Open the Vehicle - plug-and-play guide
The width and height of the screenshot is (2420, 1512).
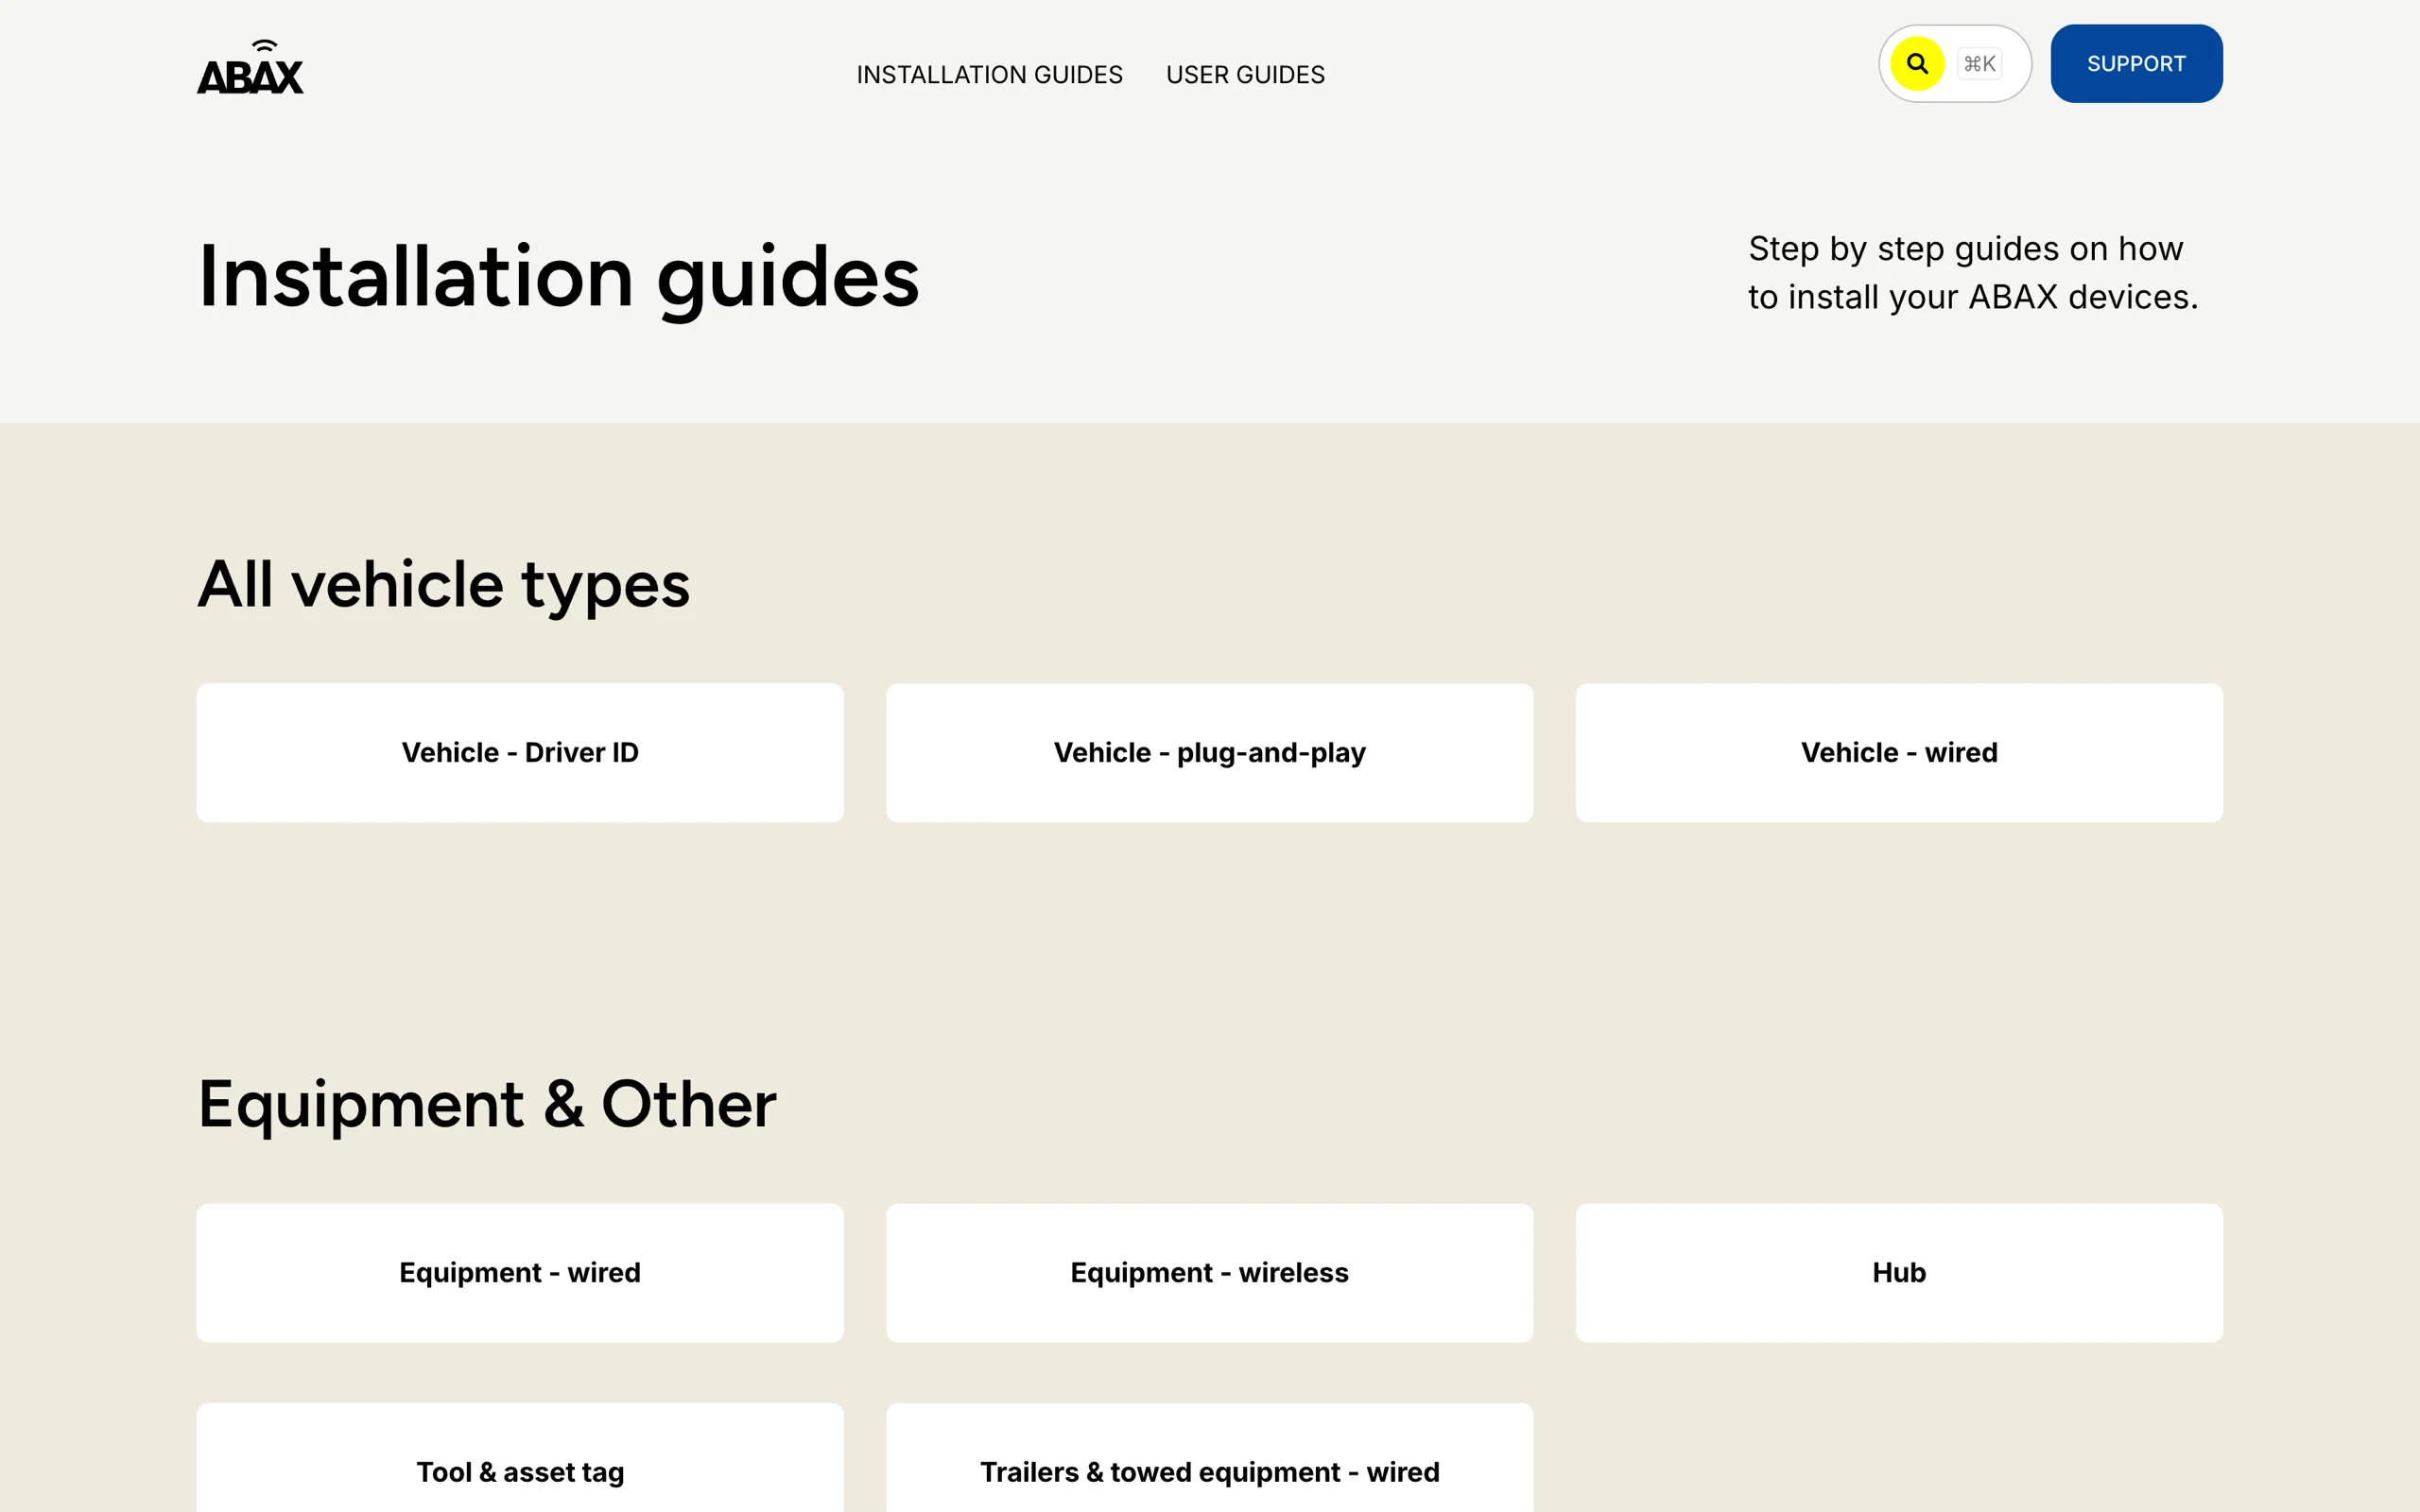(1209, 753)
